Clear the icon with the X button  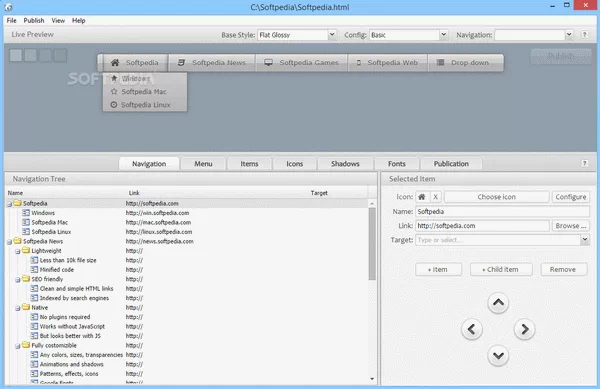coord(435,197)
